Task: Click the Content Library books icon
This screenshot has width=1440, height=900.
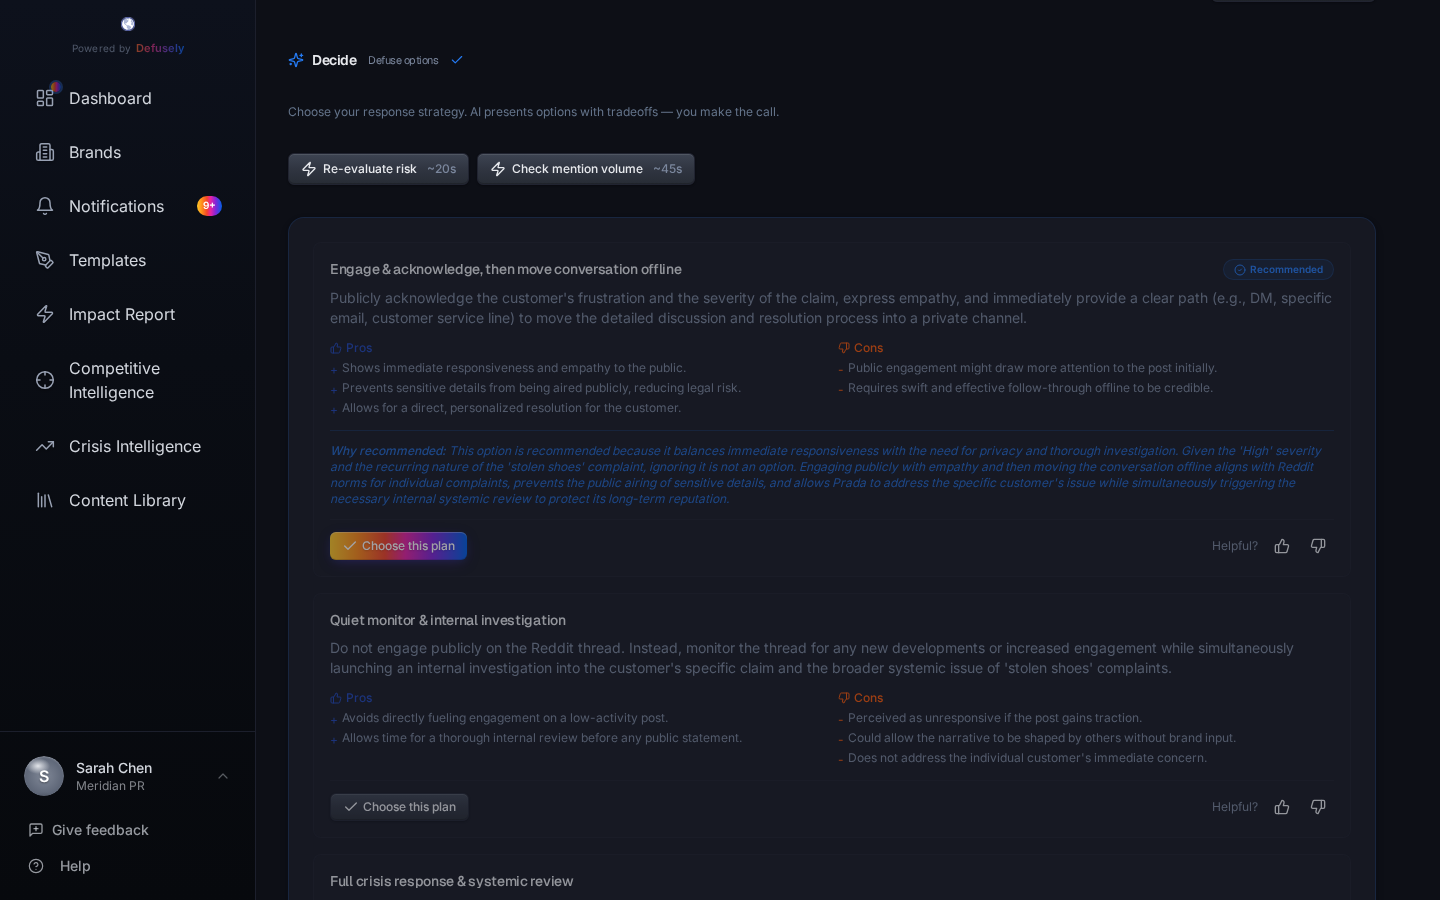Action: click(45, 500)
